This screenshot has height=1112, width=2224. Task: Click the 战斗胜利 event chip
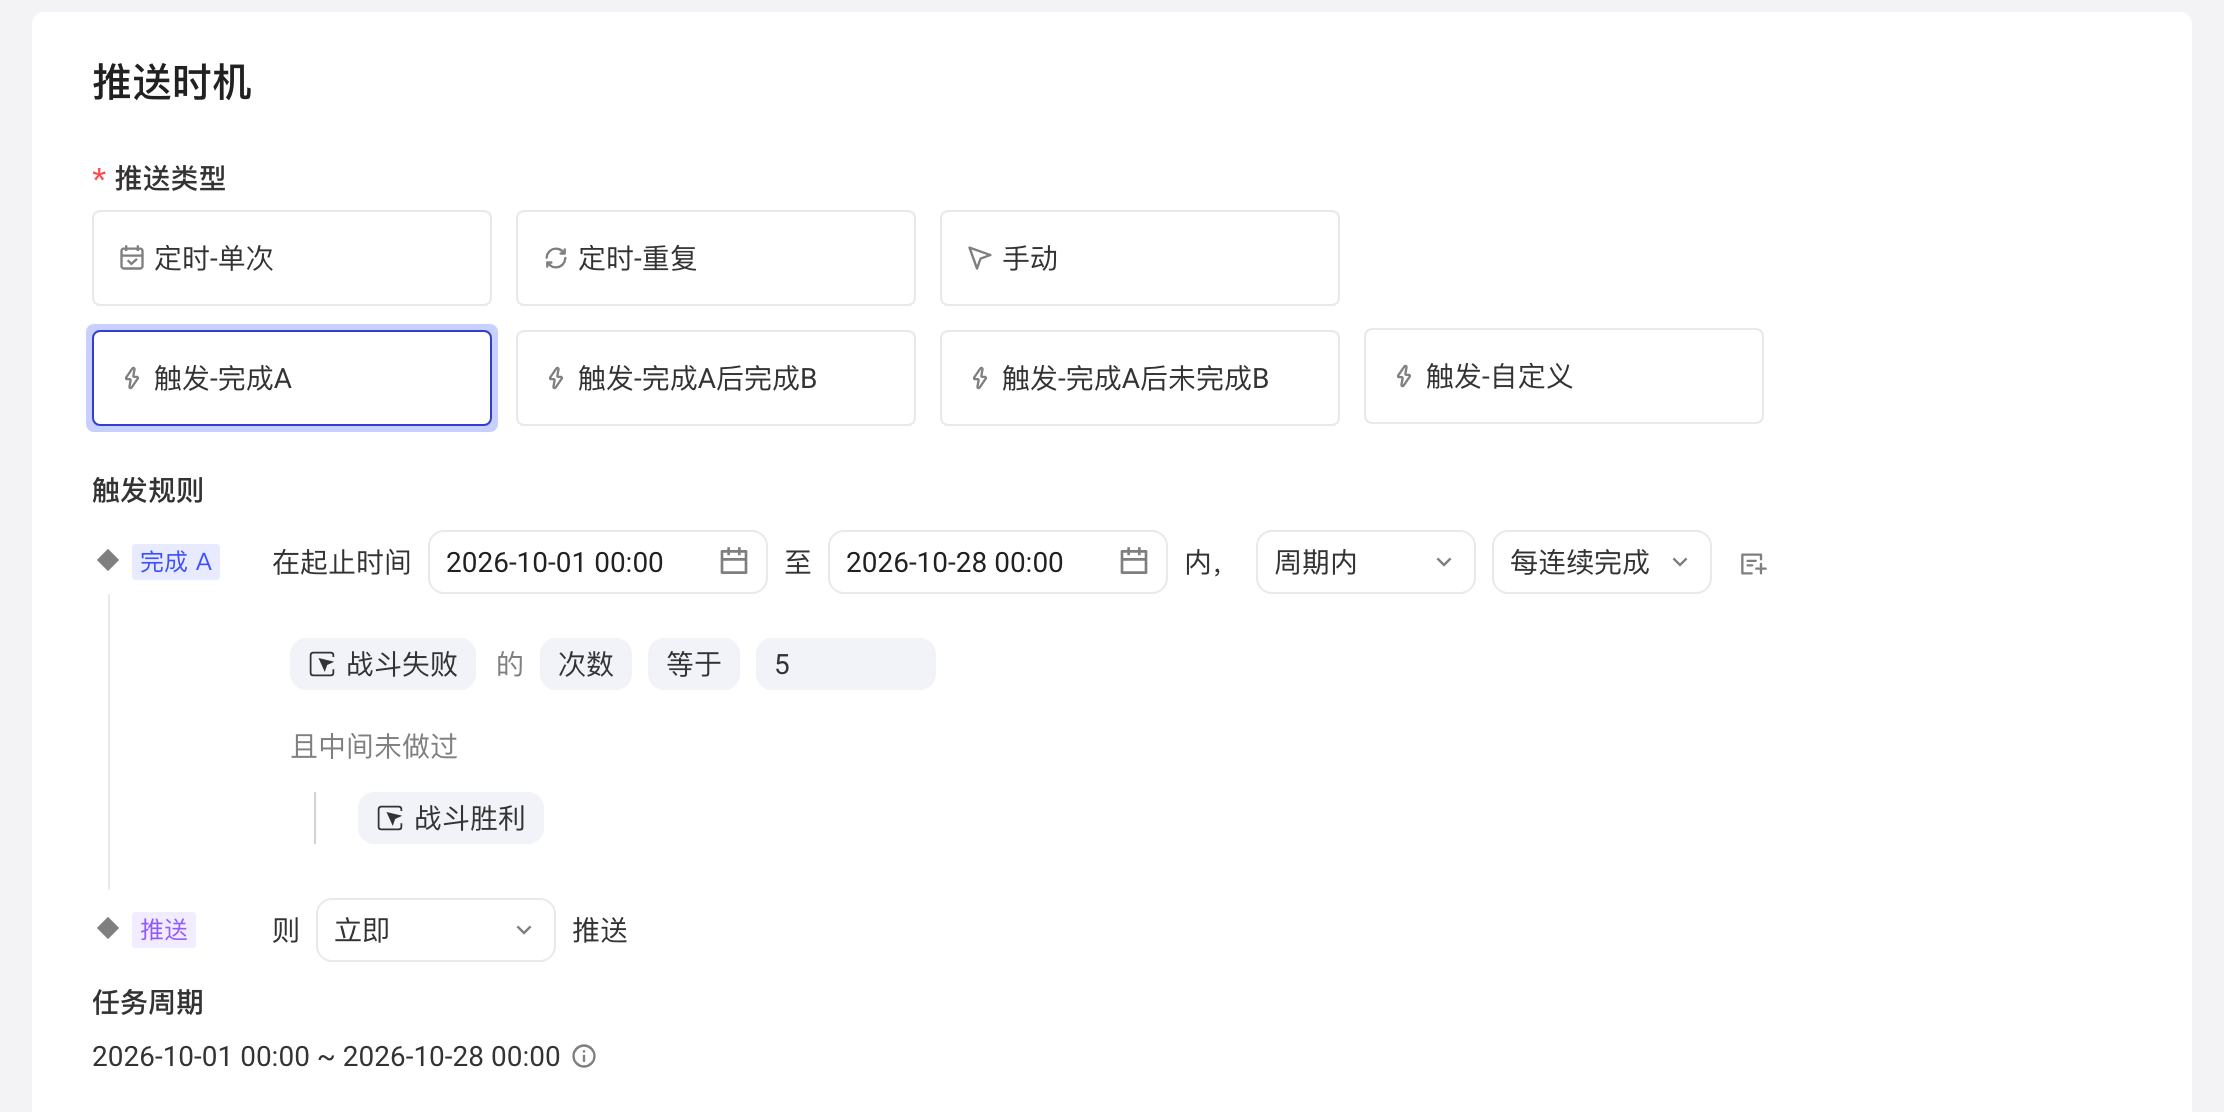click(x=451, y=818)
